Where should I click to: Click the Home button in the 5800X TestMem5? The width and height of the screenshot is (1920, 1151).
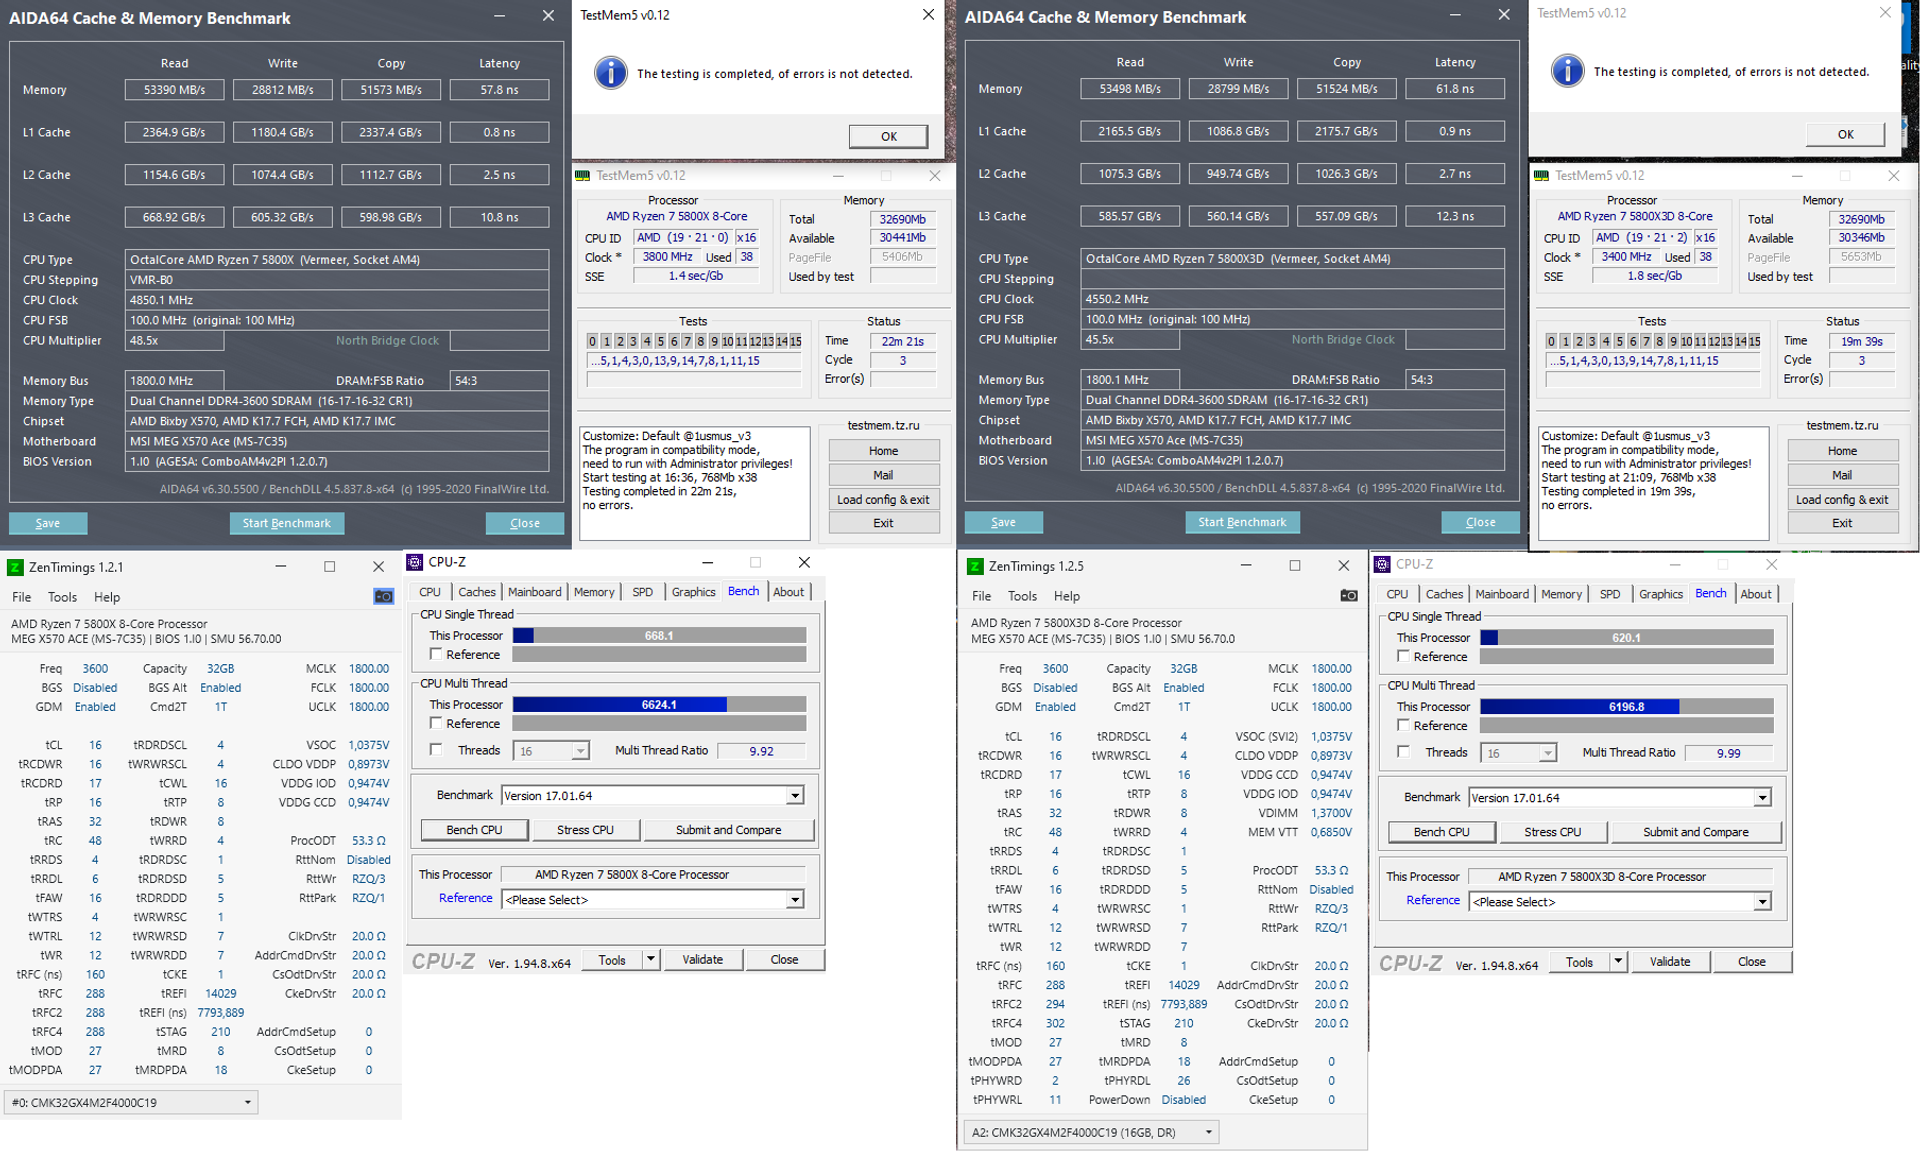pyautogui.click(x=883, y=451)
